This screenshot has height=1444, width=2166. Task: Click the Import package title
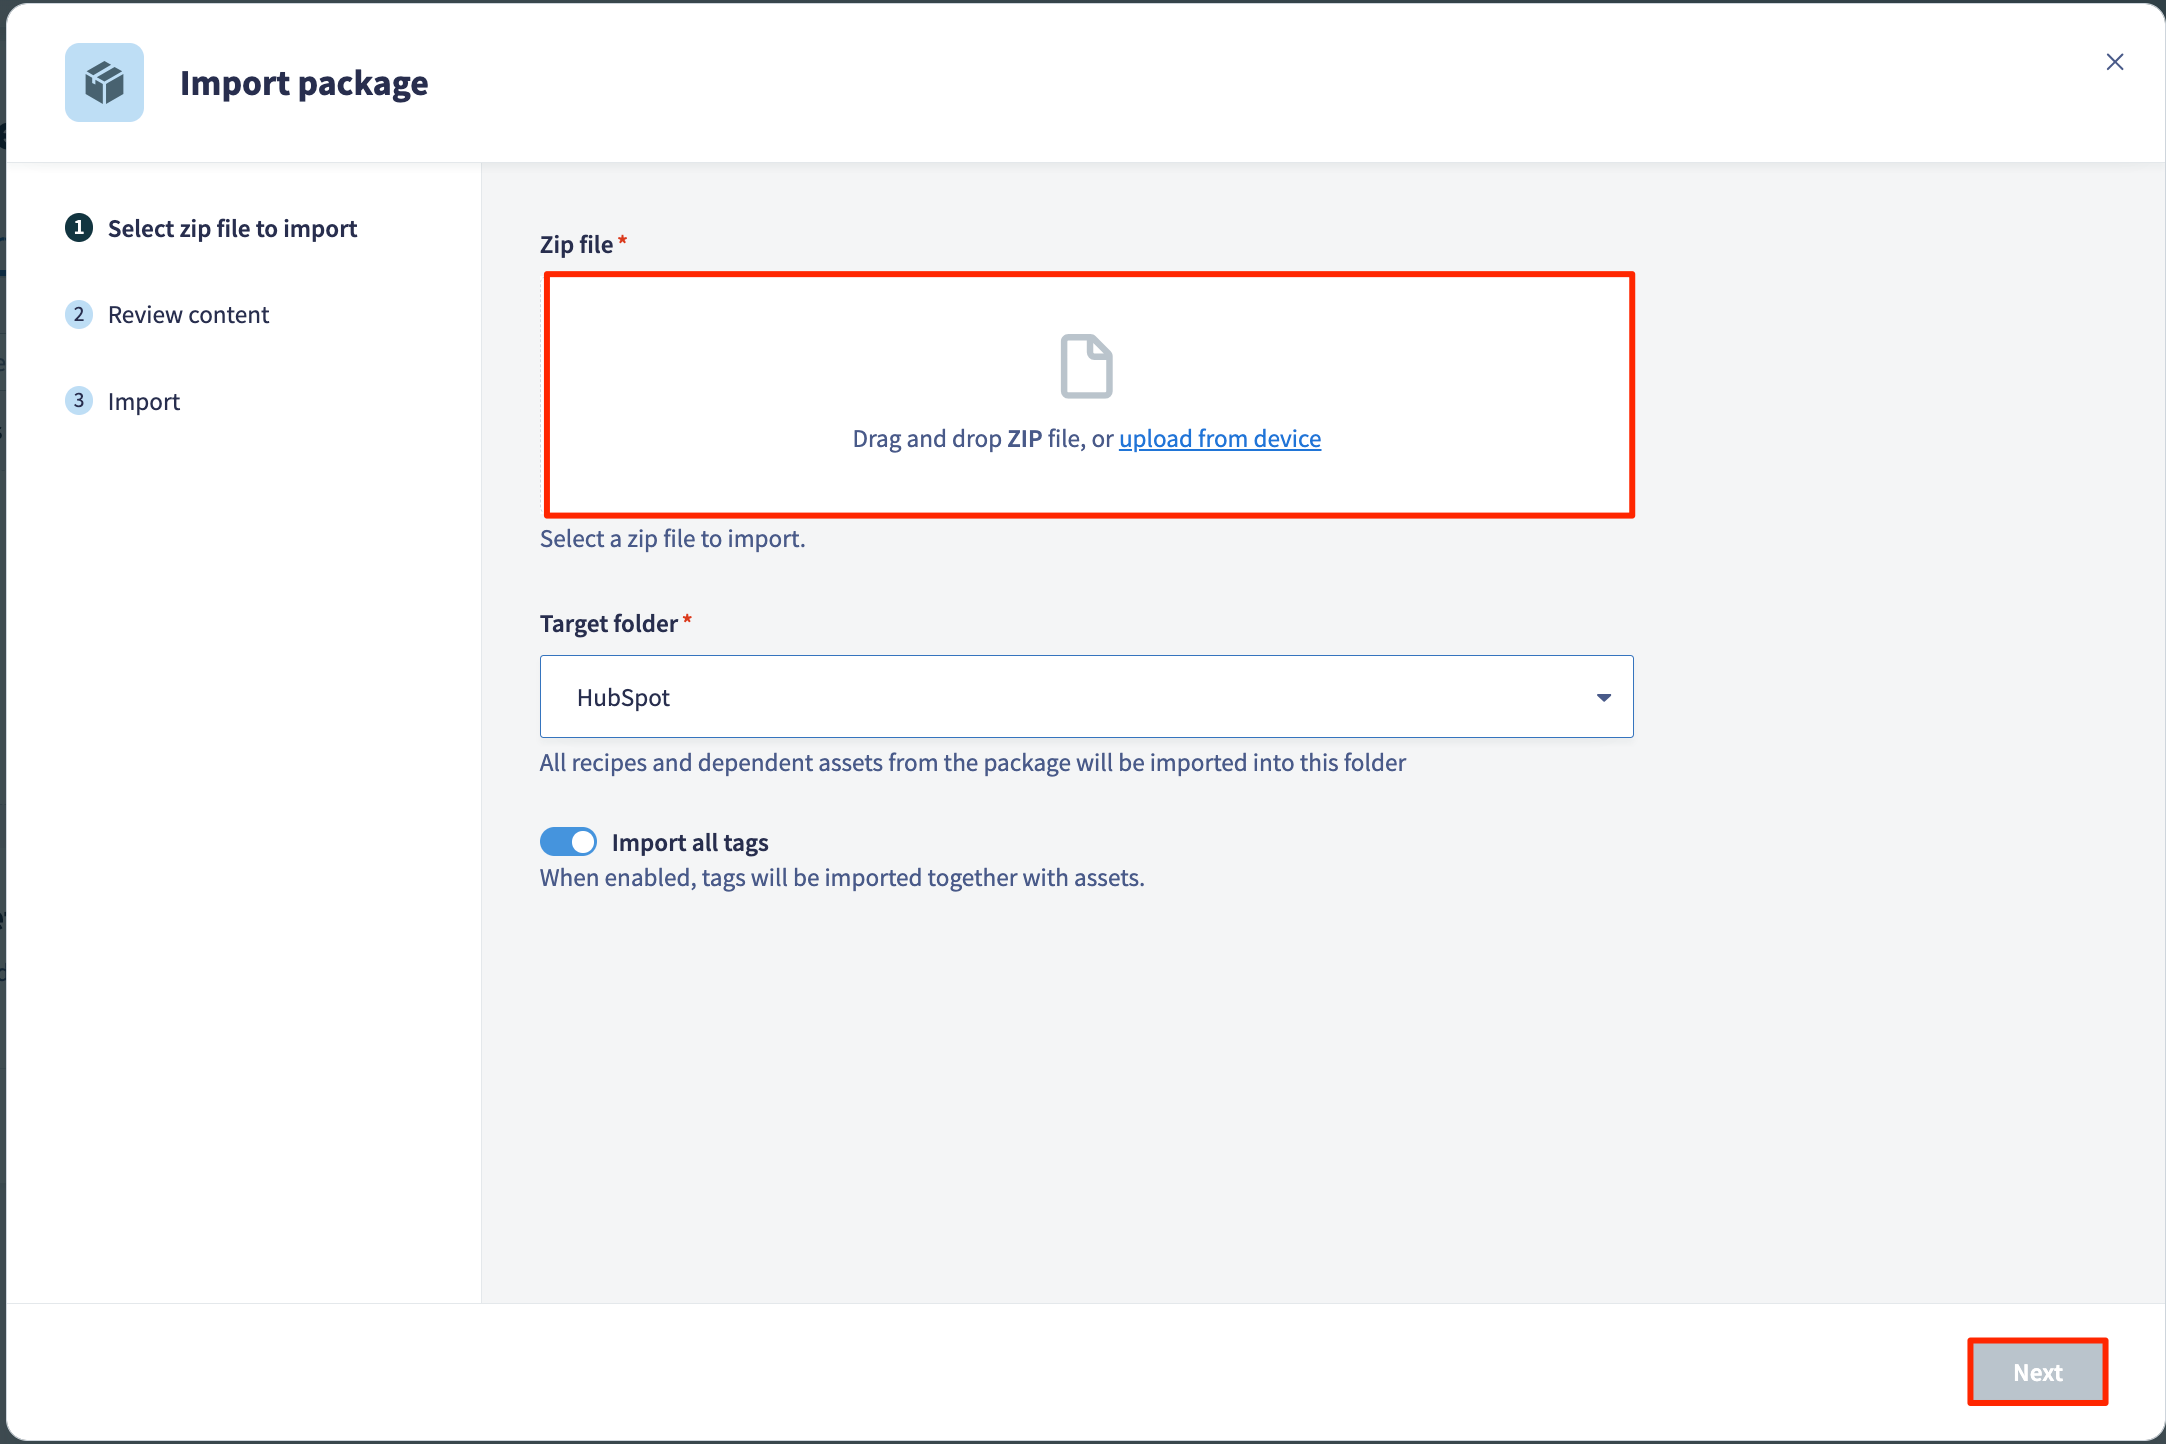click(x=304, y=83)
